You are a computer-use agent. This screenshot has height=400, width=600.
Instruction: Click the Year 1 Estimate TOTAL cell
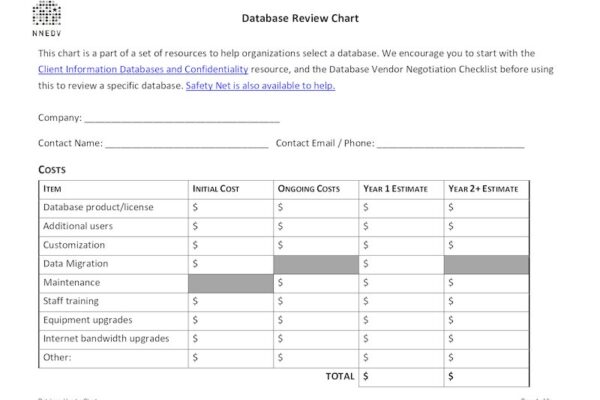[400, 377]
